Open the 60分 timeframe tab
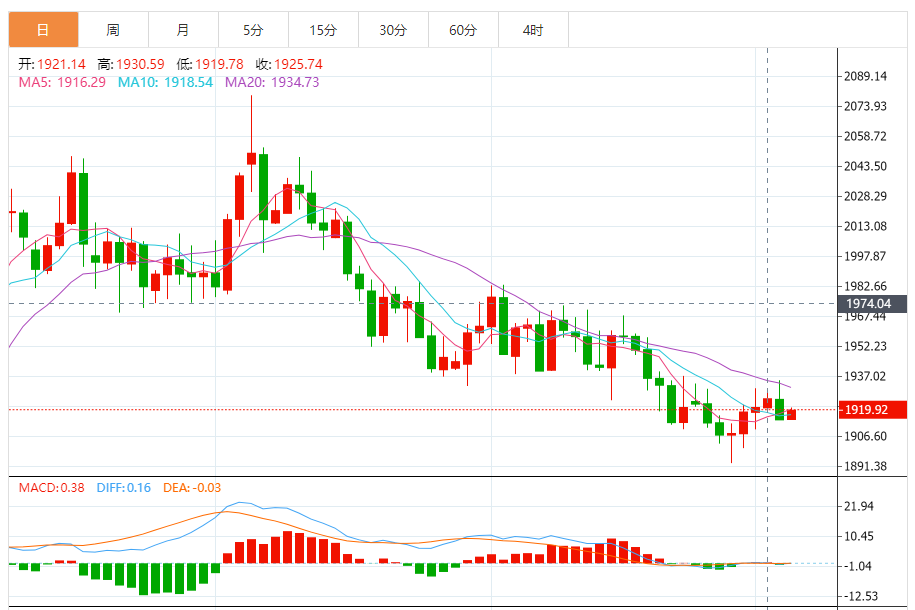915x610 pixels. tap(463, 30)
